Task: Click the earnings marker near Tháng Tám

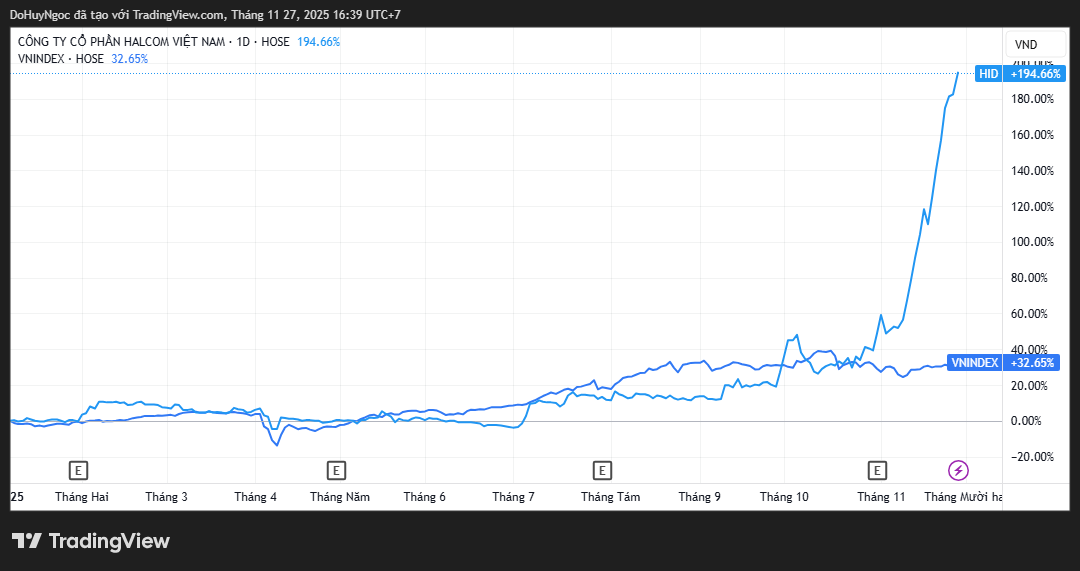Action: (602, 471)
